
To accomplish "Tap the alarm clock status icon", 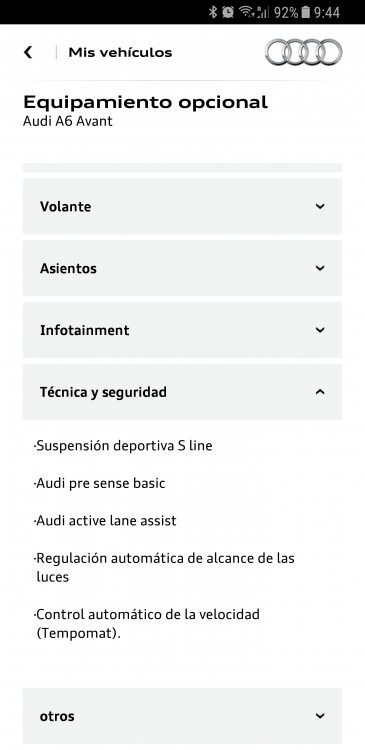I will click(228, 12).
